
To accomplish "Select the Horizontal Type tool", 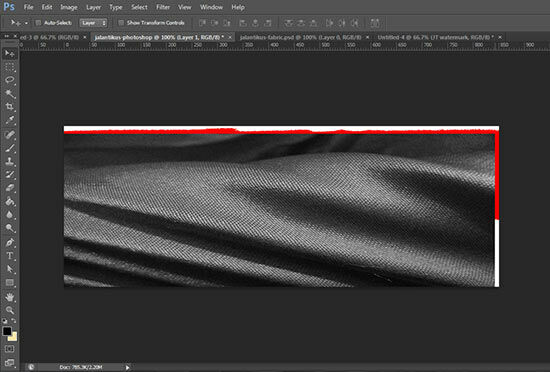I will tap(9, 256).
